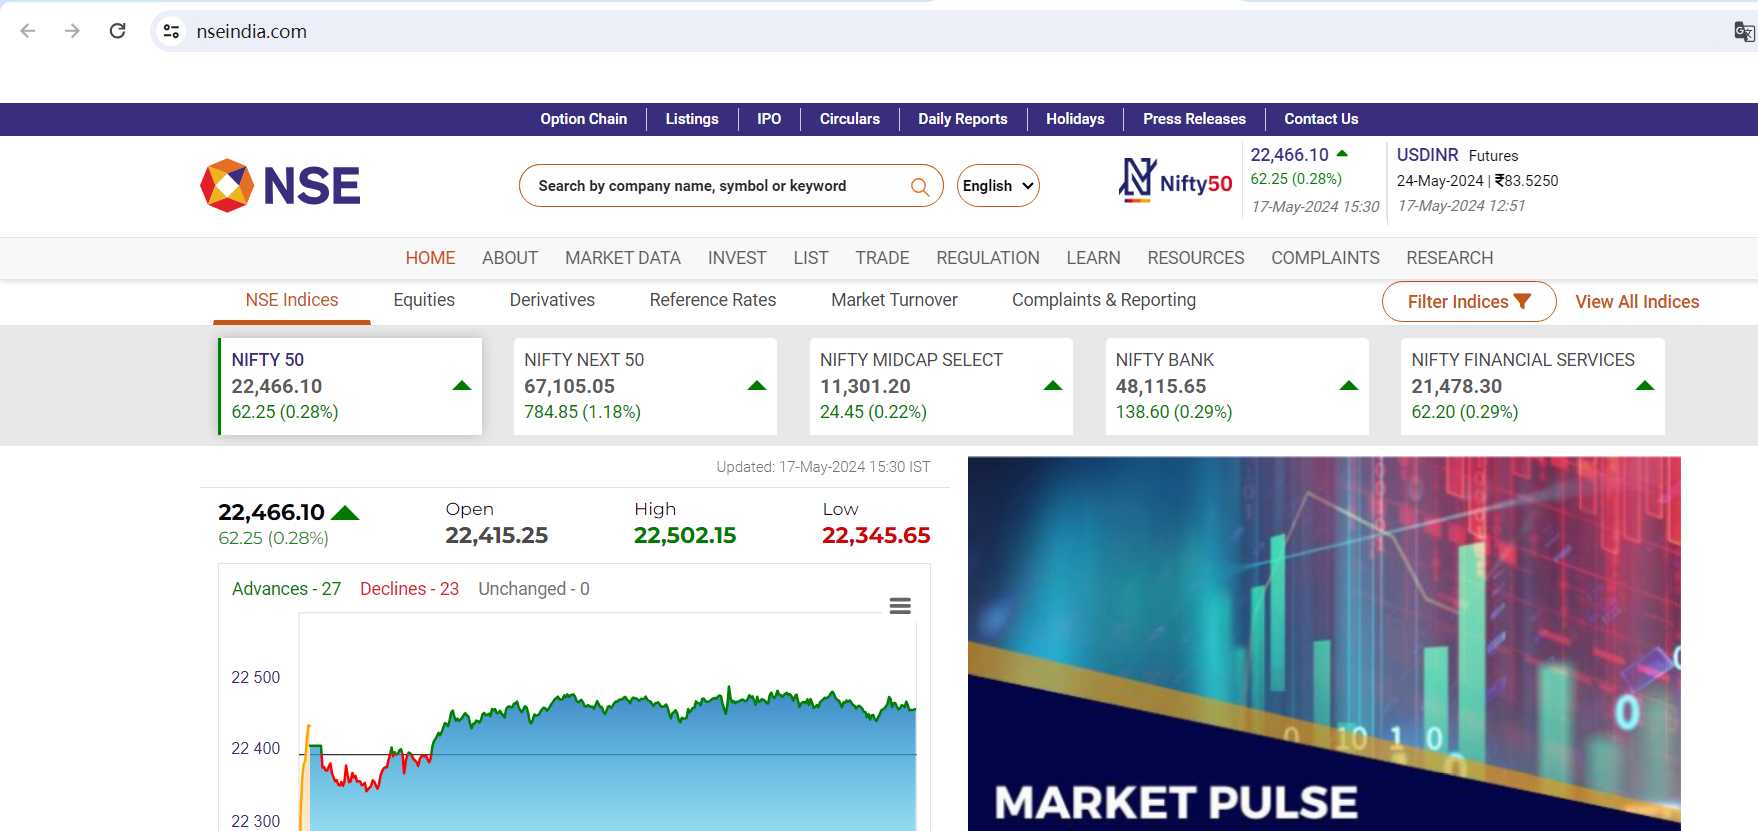
Task: Select the NIFTY 50 index card
Action: coord(350,386)
